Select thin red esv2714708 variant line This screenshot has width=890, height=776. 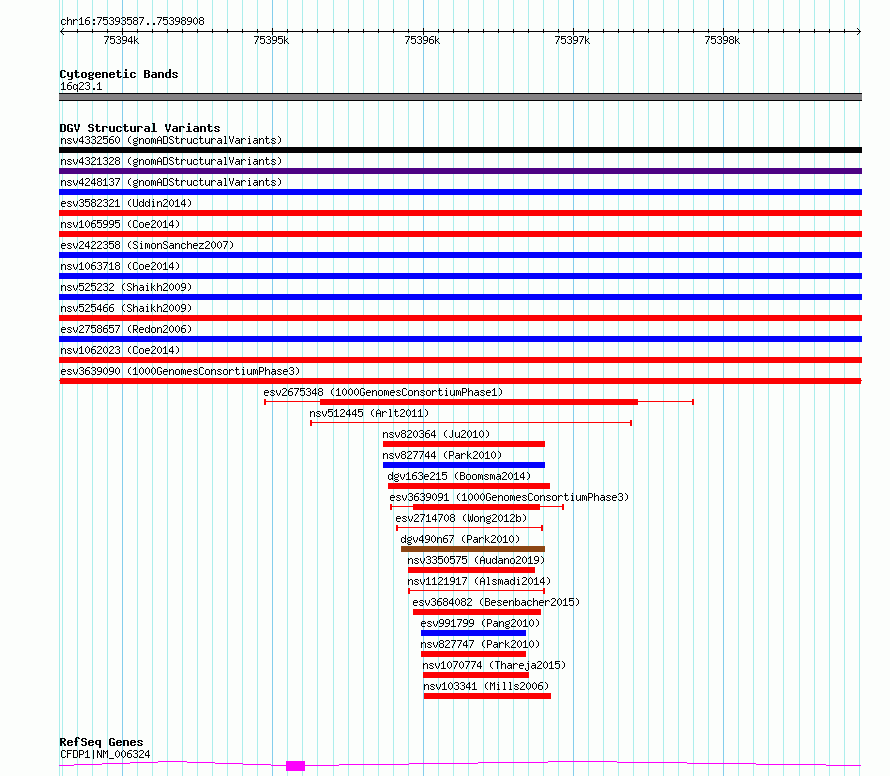[x=470, y=528]
